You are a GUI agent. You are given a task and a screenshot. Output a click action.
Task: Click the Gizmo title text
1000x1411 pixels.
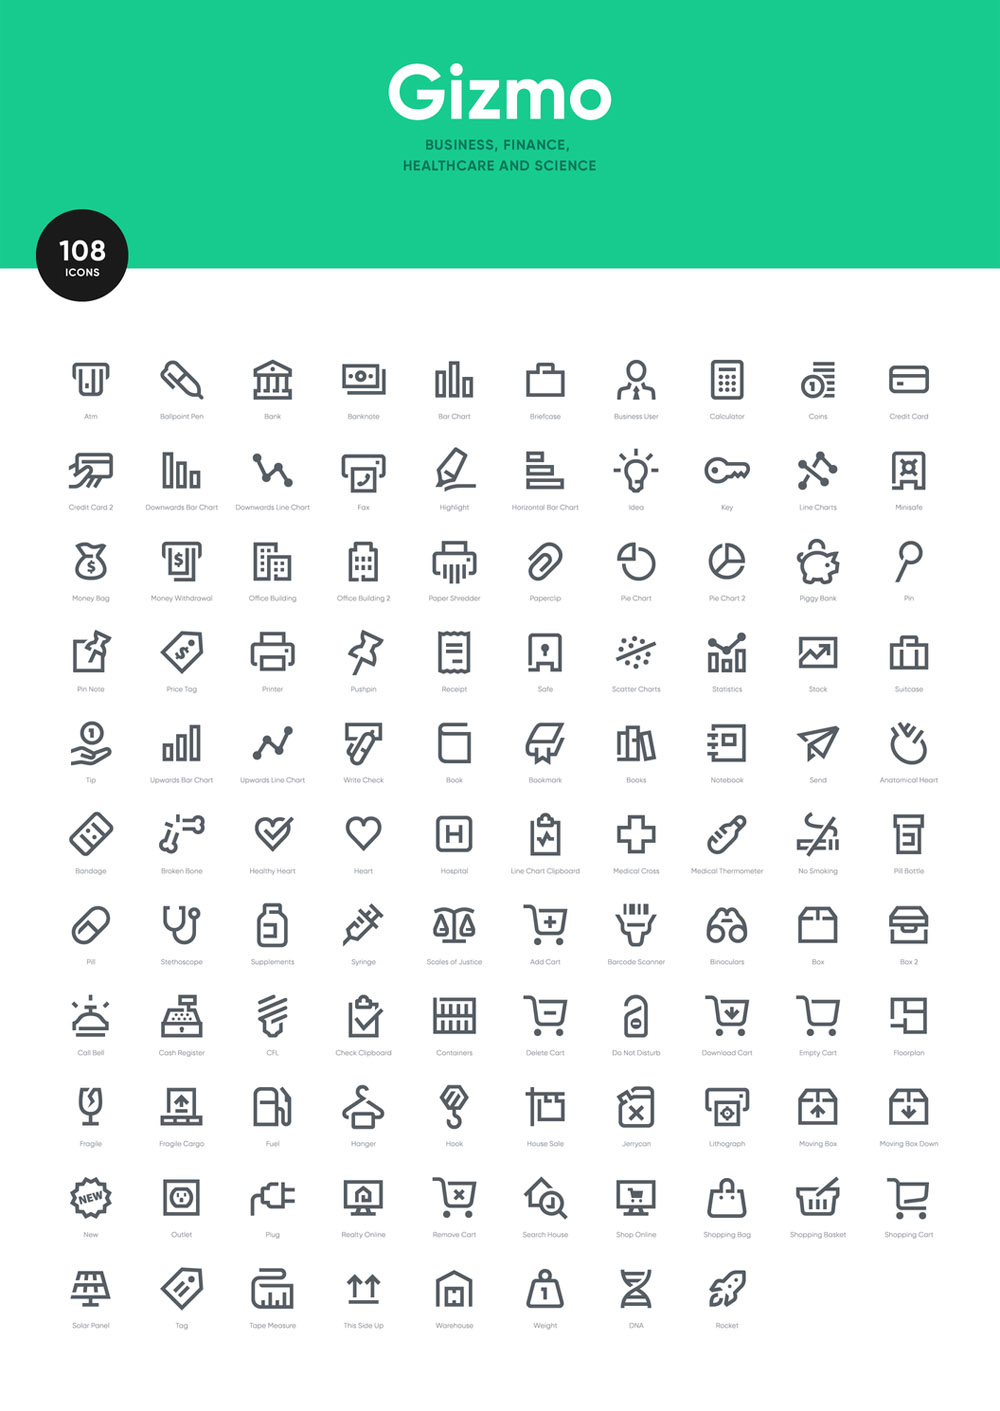499,93
